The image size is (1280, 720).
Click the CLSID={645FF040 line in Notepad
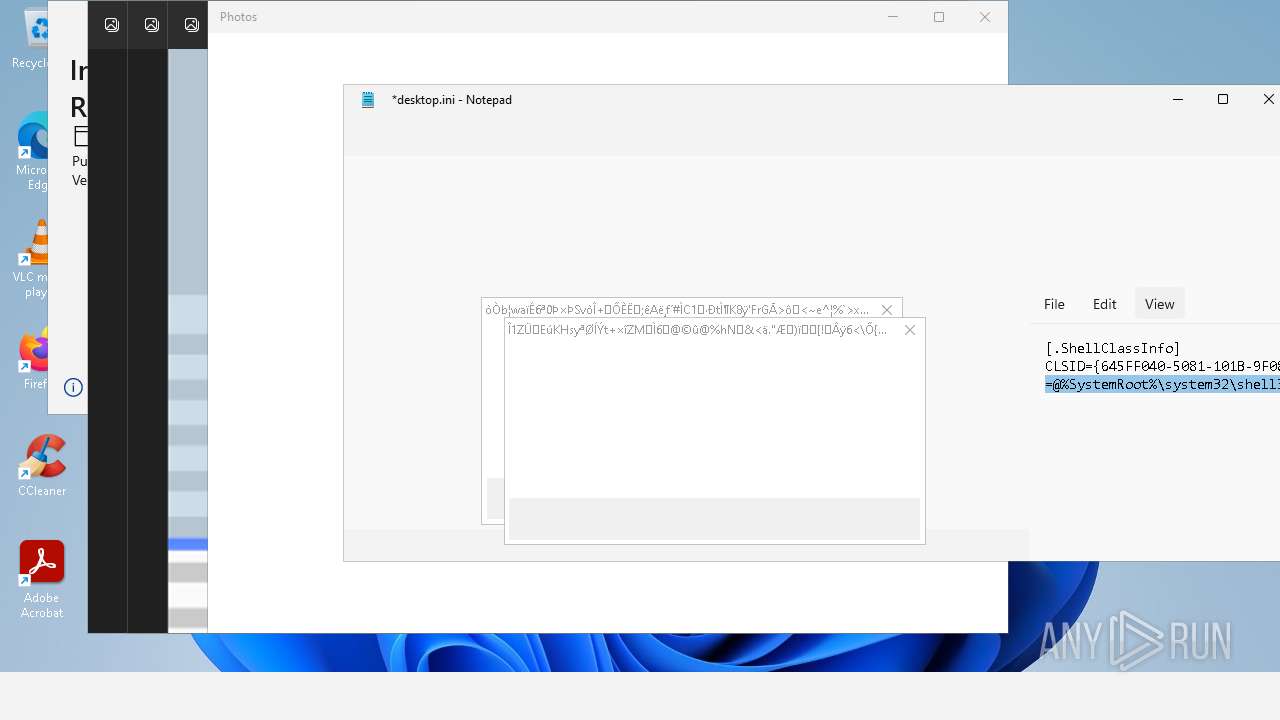tap(1162, 366)
